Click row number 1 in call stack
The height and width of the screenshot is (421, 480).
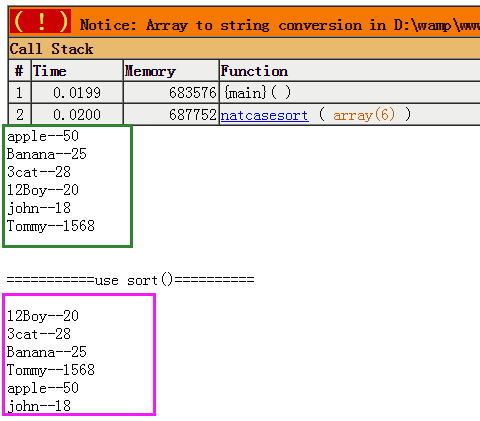coord(20,93)
